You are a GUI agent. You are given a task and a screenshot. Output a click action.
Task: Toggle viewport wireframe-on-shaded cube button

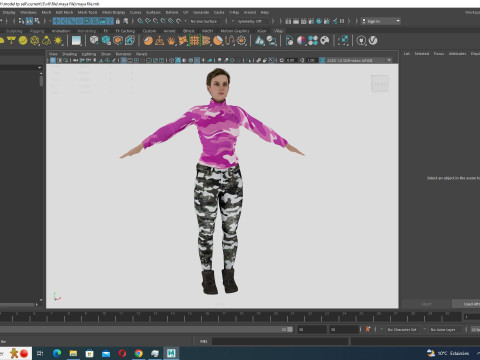(x=191, y=60)
